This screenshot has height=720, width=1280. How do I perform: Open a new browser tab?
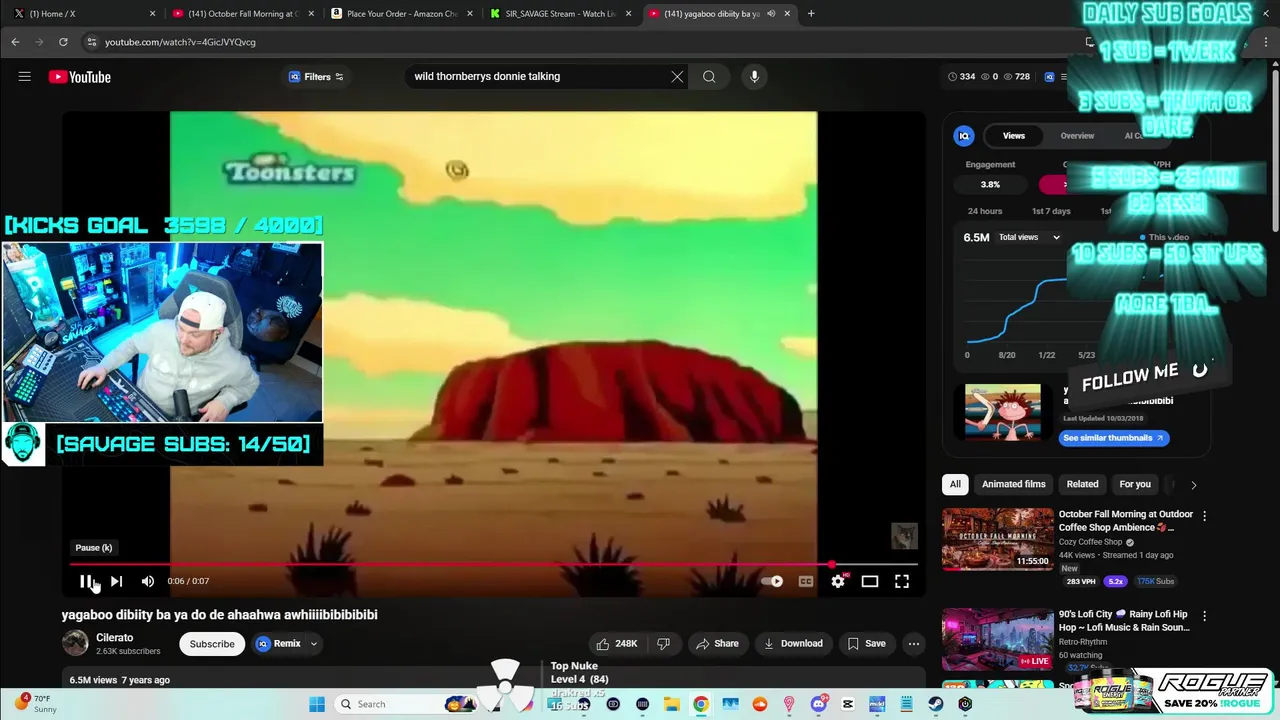(811, 14)
